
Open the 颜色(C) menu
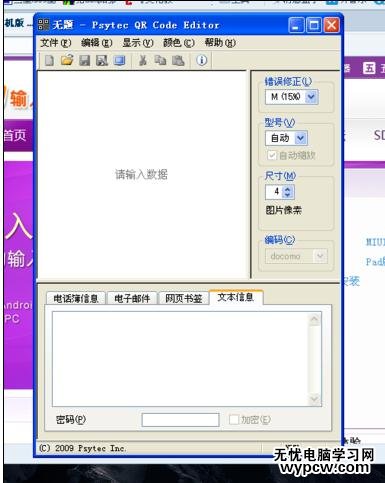coord(179,43)
